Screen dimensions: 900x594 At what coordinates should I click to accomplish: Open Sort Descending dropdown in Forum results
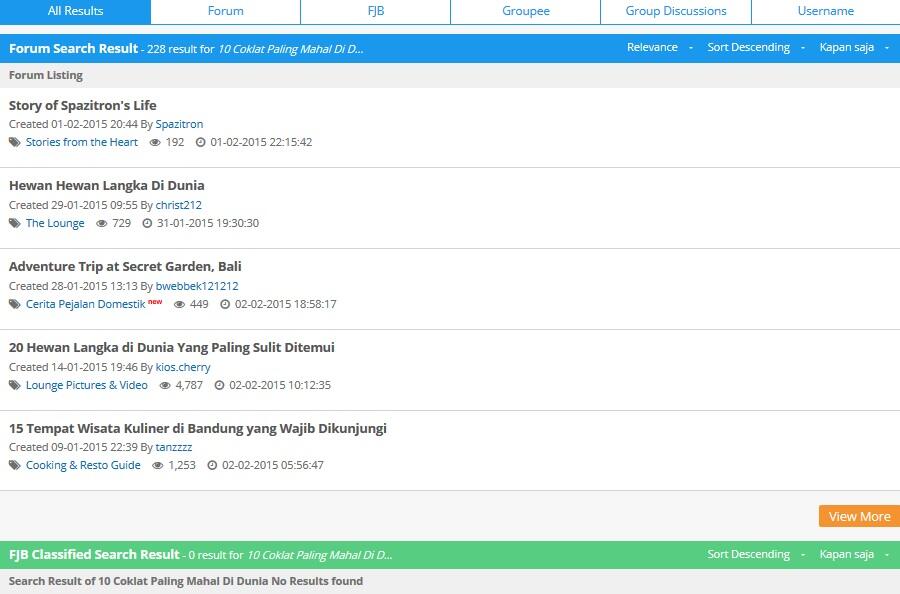coord(755,48)
